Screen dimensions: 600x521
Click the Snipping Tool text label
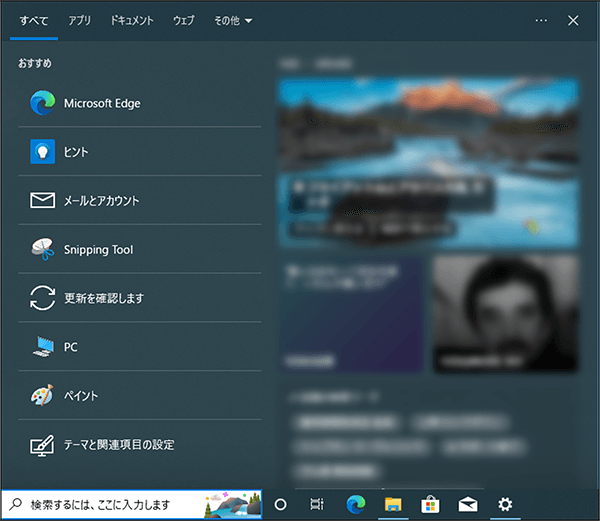point(98,249)
